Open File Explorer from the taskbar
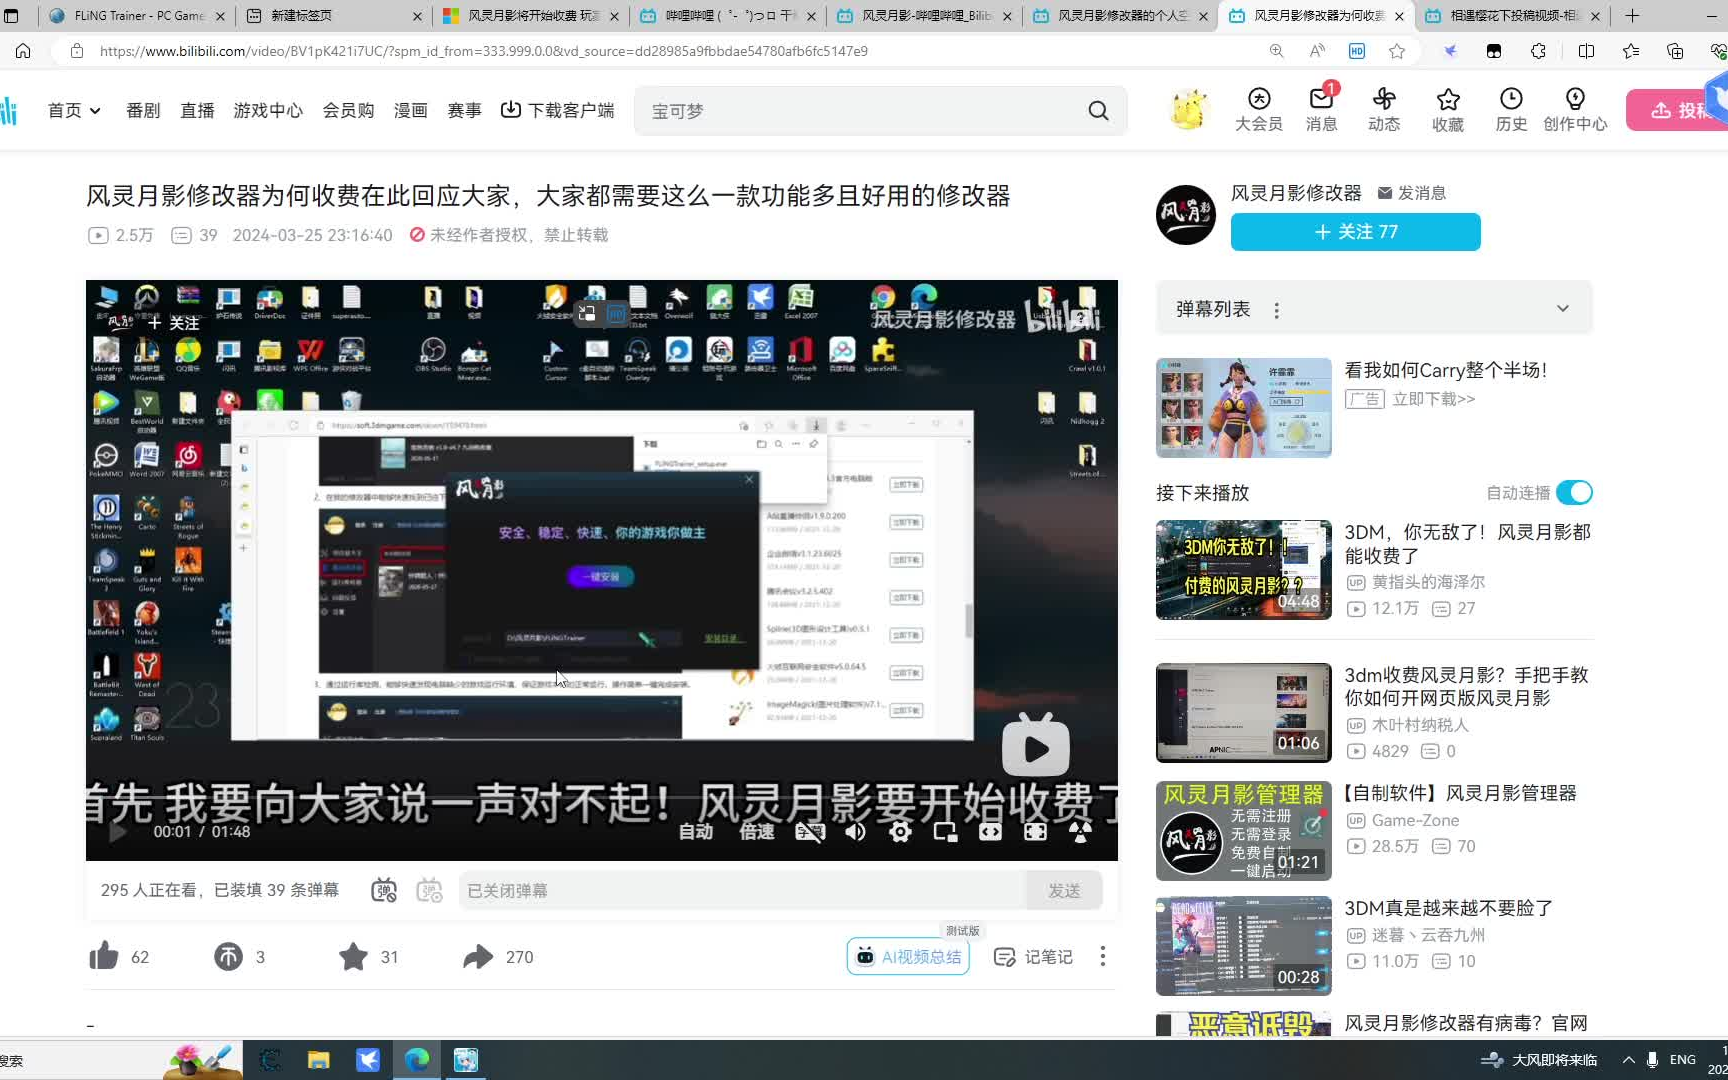The width and height of the screenshot is (1728, 1080). pyautogui.click(x=318, y=1060)
